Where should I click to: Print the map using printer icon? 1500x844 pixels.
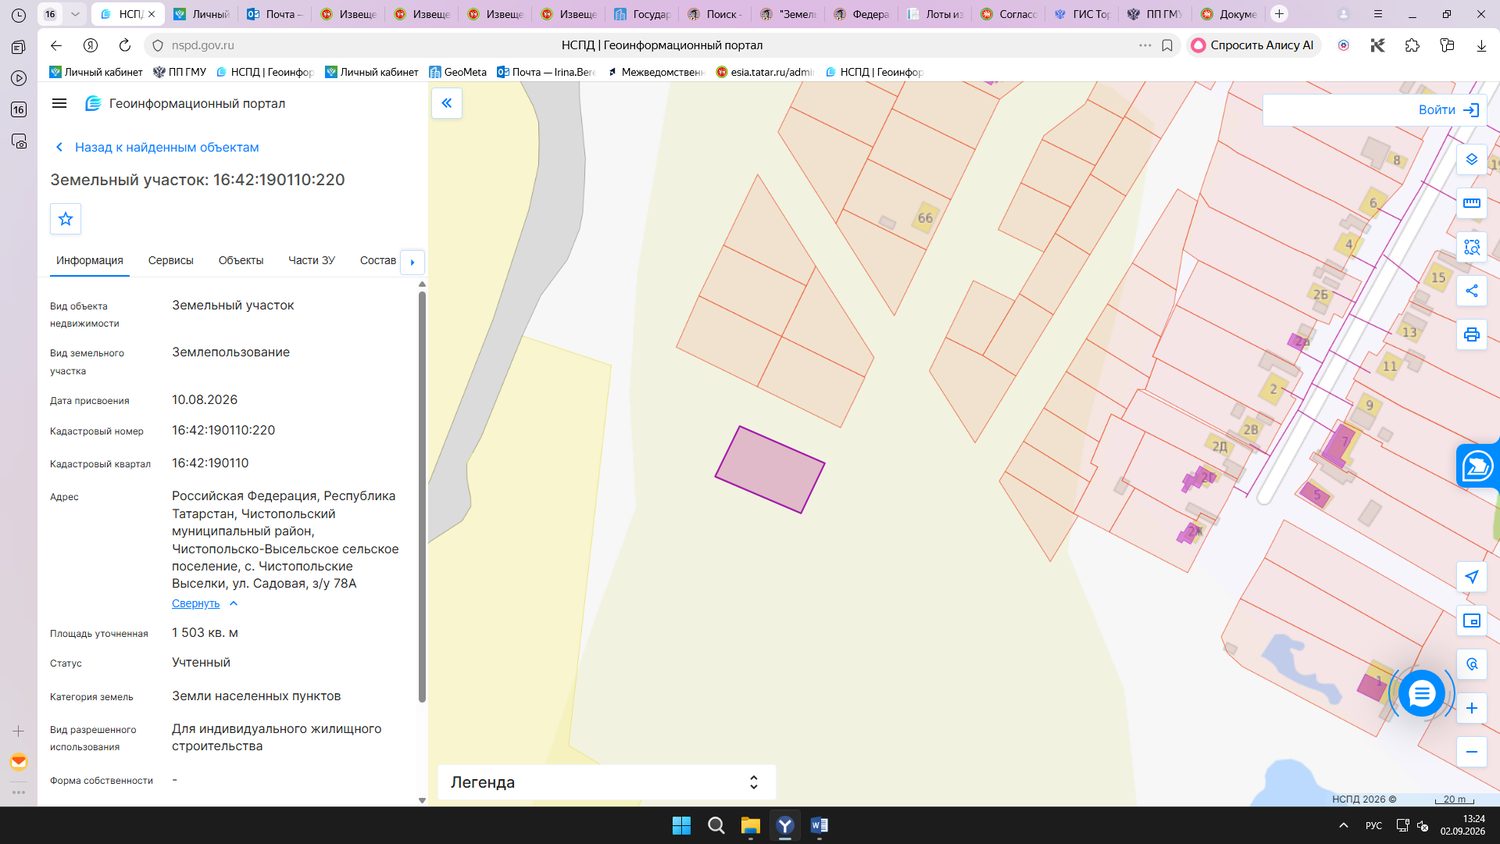click(x=1471, y=335)
